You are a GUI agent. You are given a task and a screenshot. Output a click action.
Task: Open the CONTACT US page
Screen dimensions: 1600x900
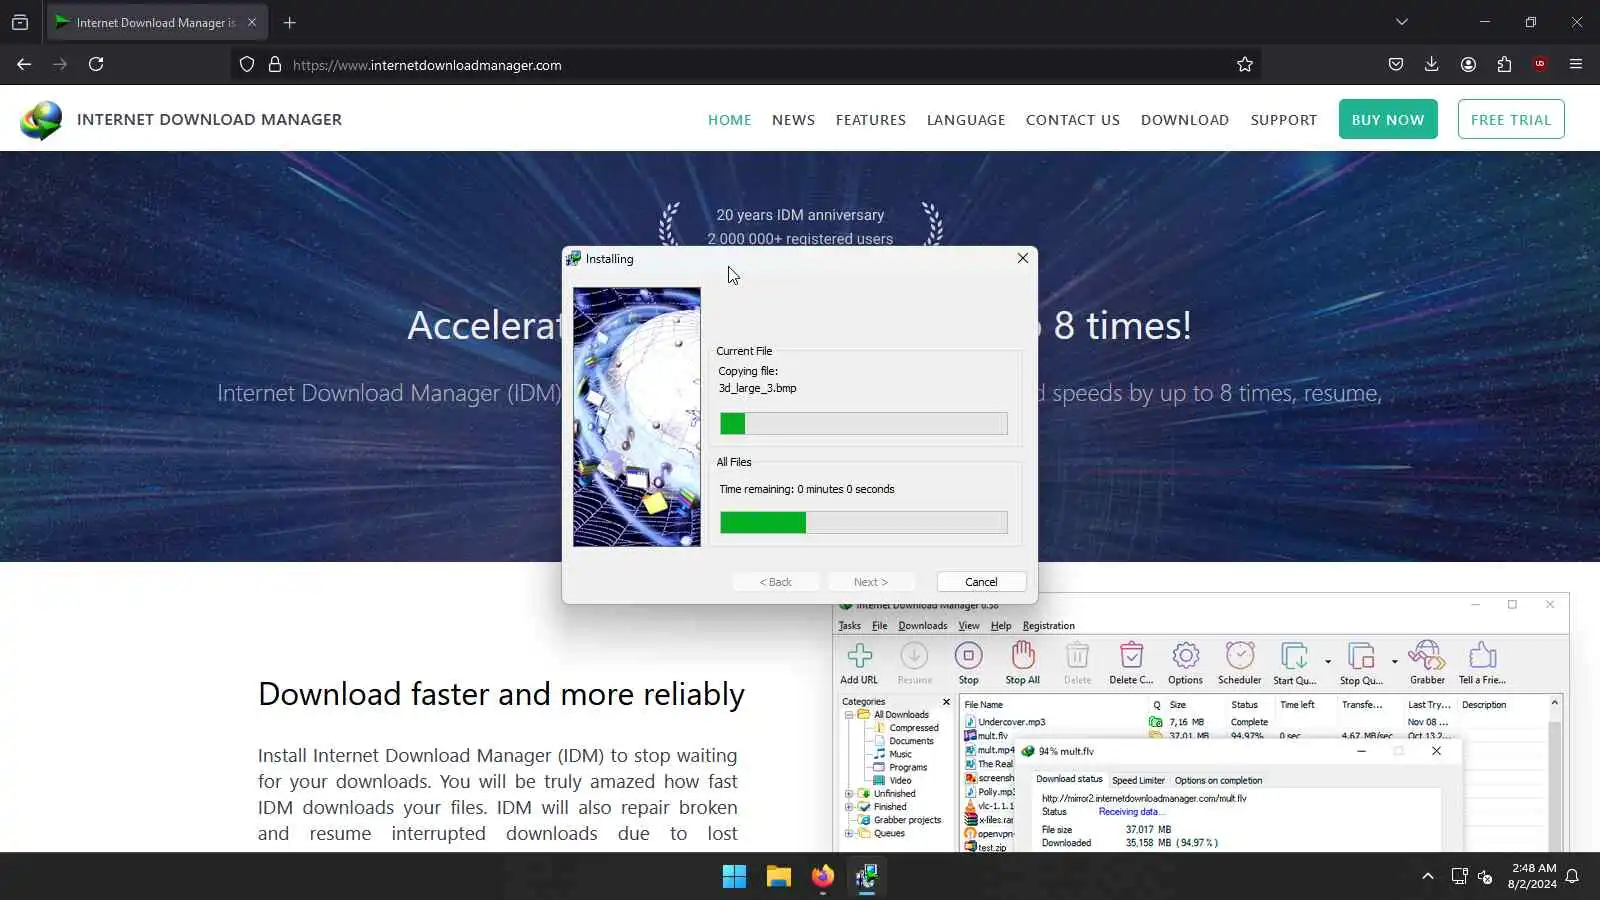click(1073, 120)
